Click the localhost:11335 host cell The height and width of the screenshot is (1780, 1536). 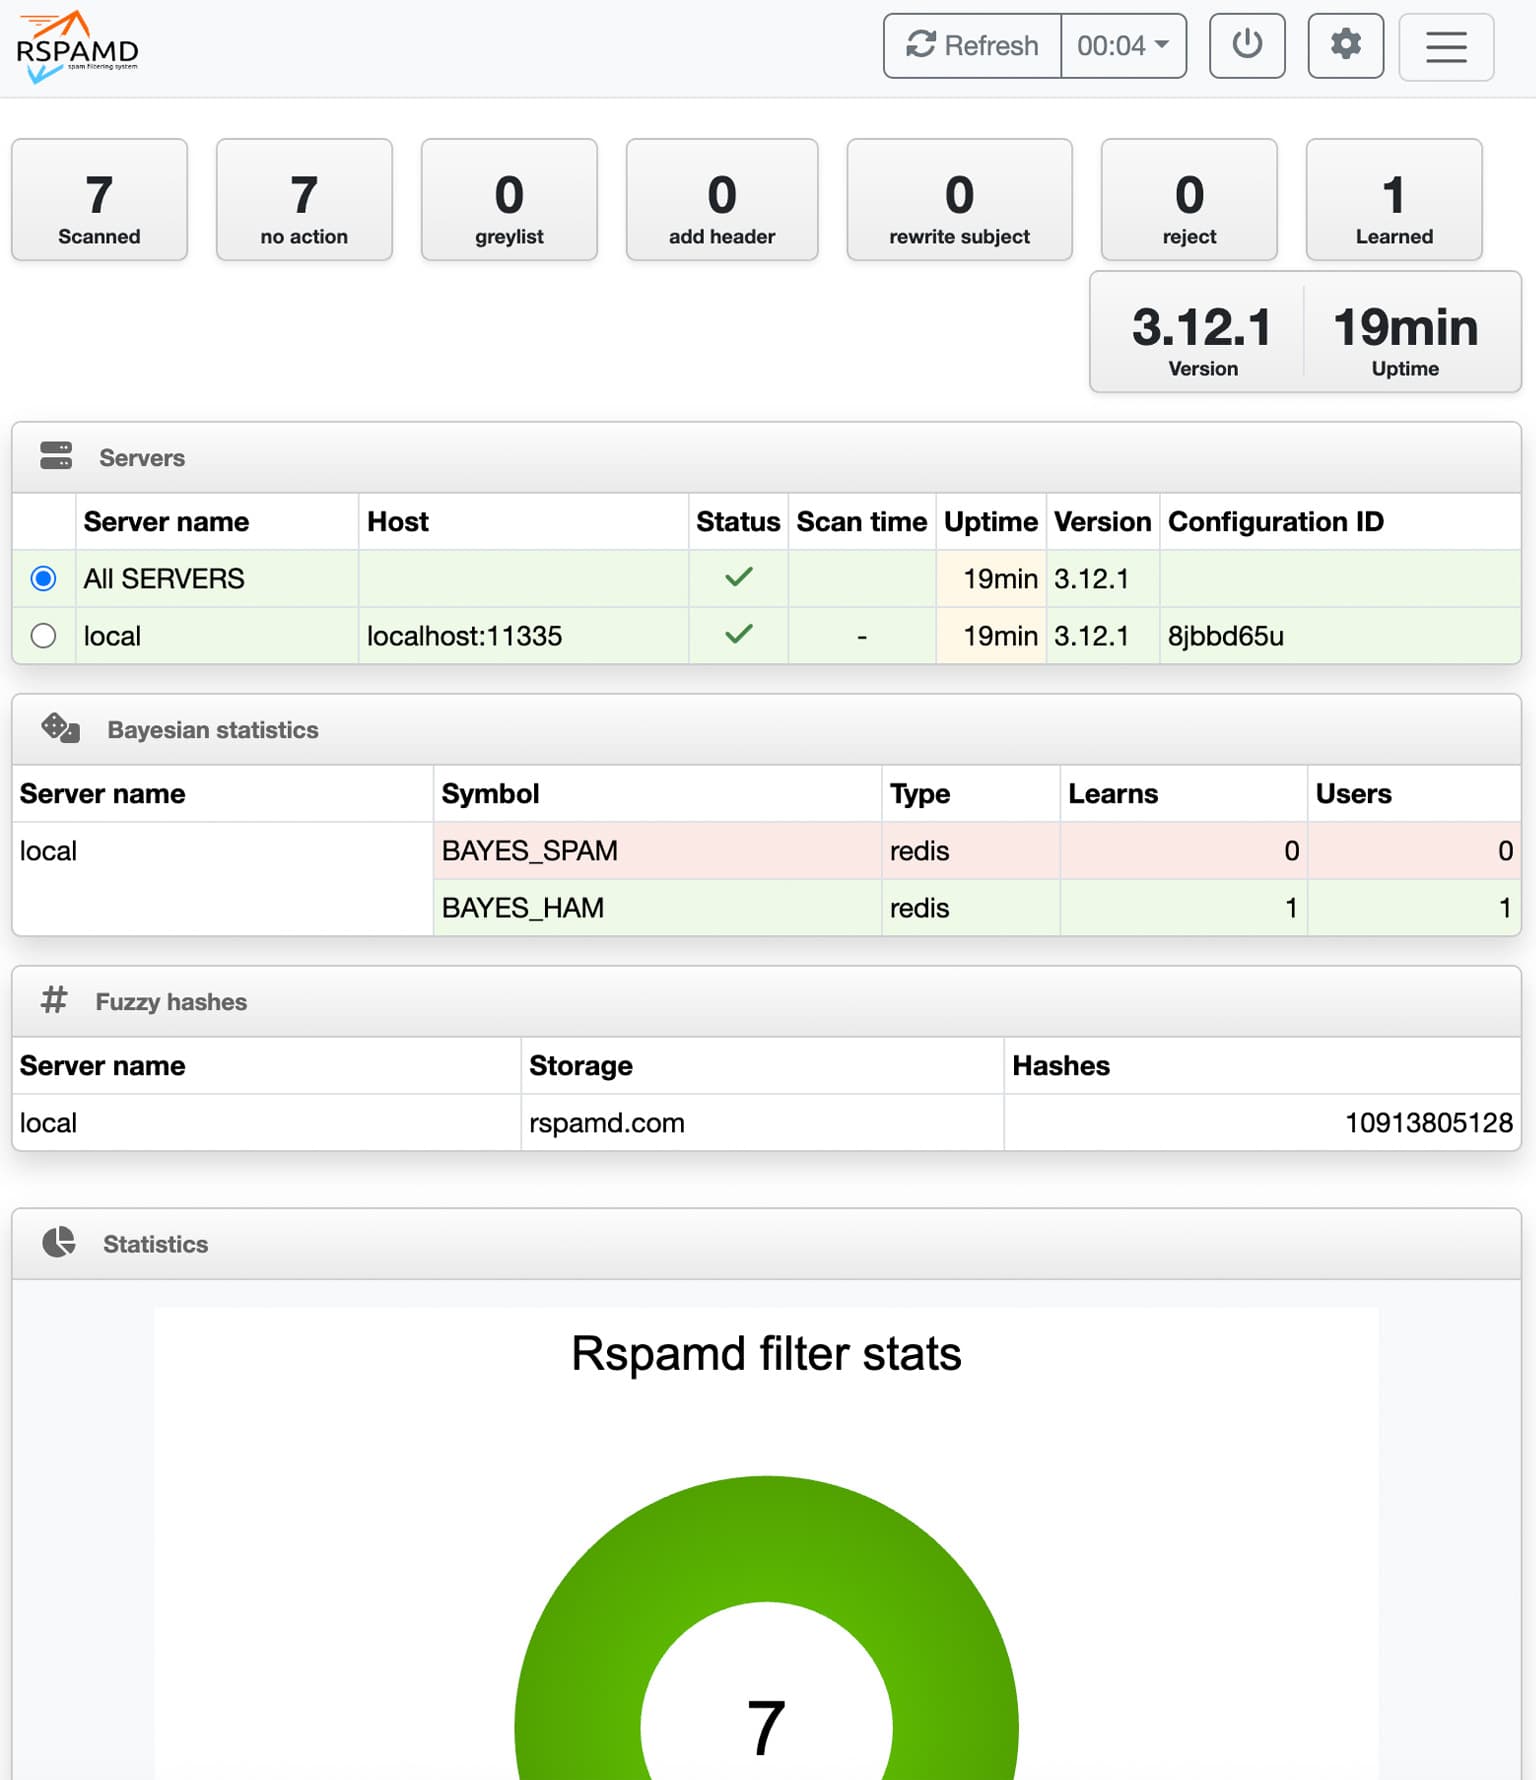click(523, 636)
